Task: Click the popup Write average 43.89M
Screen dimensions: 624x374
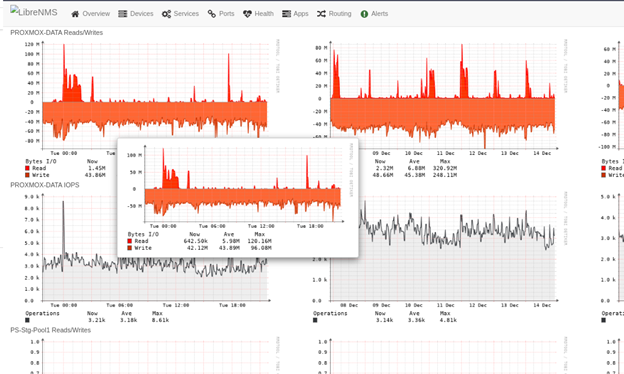Action: click(229, 248)
